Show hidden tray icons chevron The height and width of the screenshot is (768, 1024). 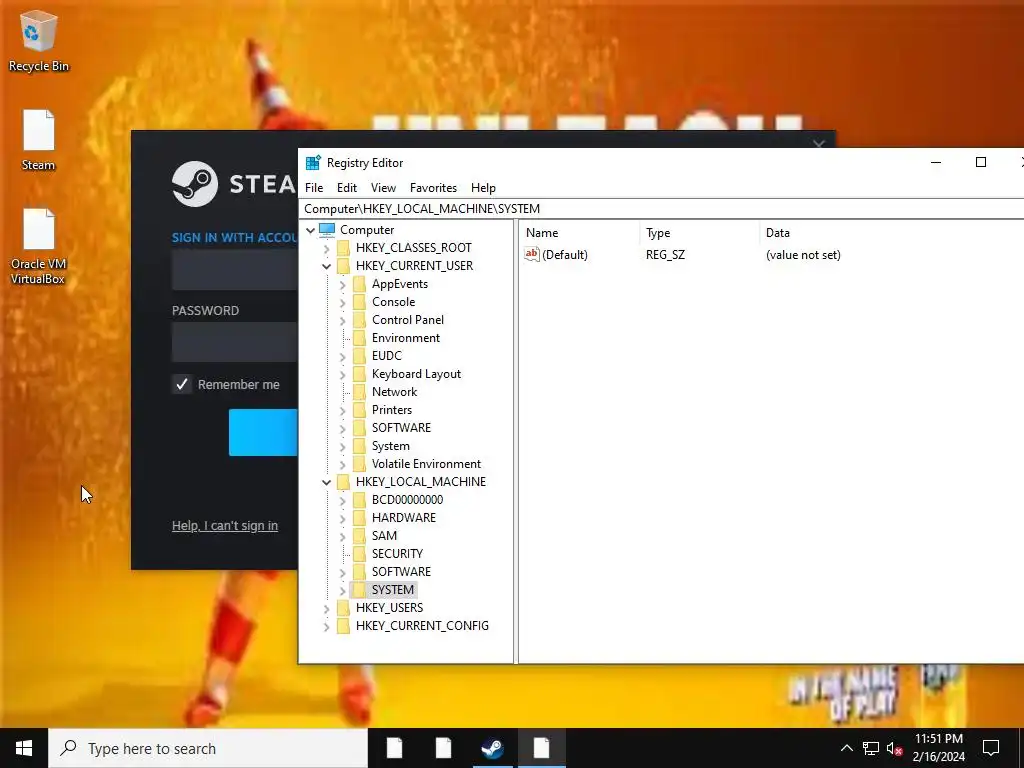846,748
